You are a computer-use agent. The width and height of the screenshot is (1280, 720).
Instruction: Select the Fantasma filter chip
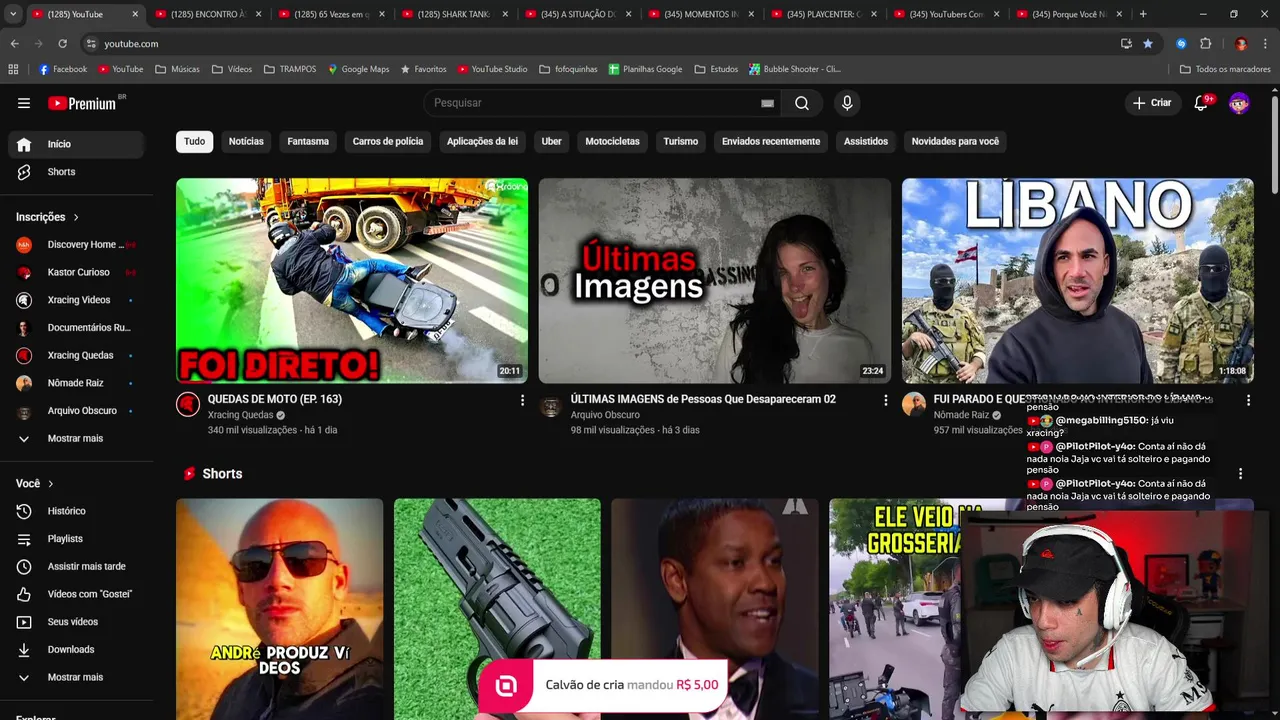(x=308, y=141)
